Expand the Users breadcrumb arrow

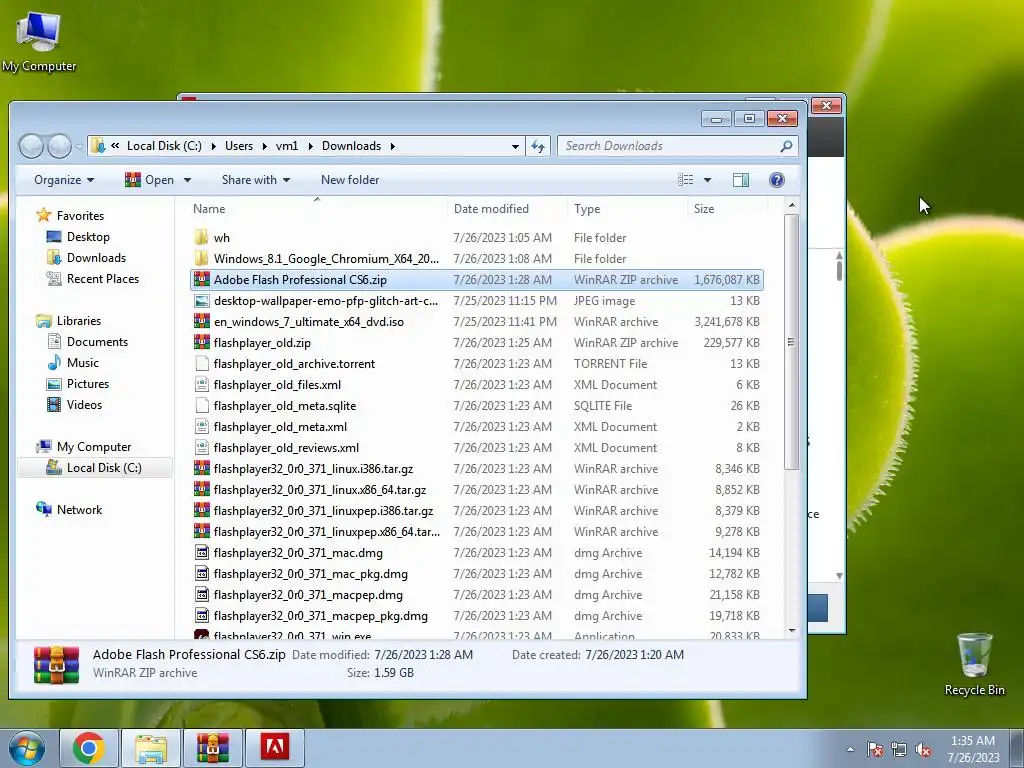[x=264, y=146]
